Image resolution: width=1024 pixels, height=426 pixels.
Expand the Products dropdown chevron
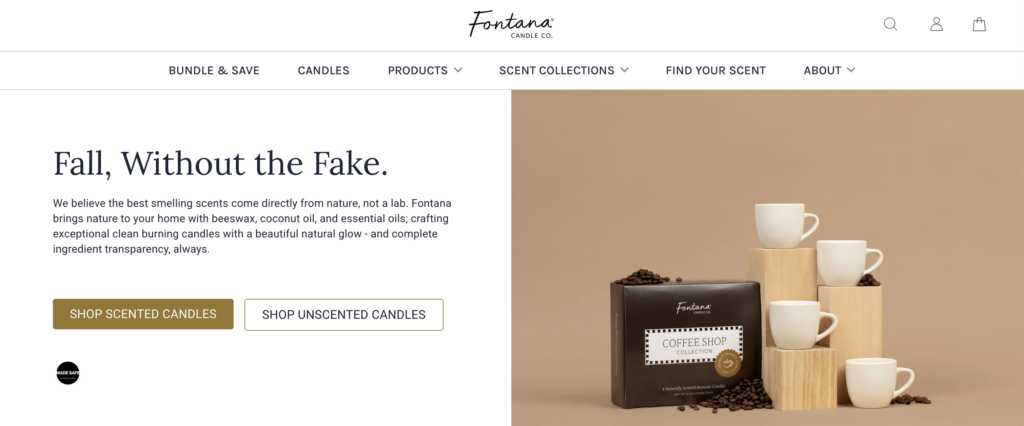458,70
